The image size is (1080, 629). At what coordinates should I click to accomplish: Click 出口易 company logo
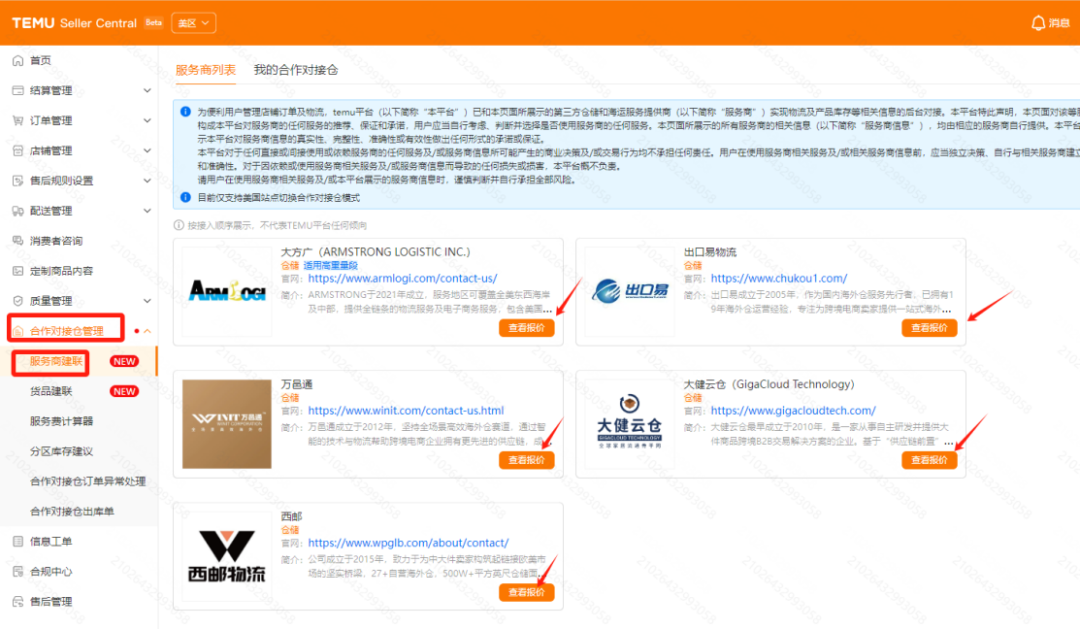pos(630,291)
